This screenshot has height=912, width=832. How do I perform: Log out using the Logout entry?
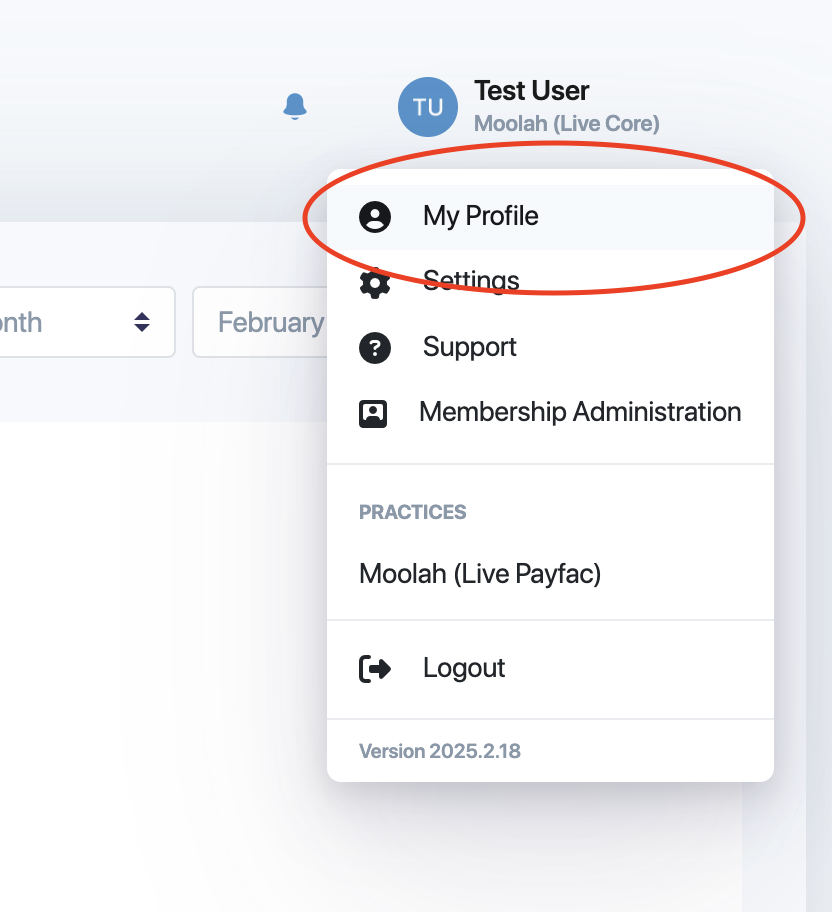(550, 668)
